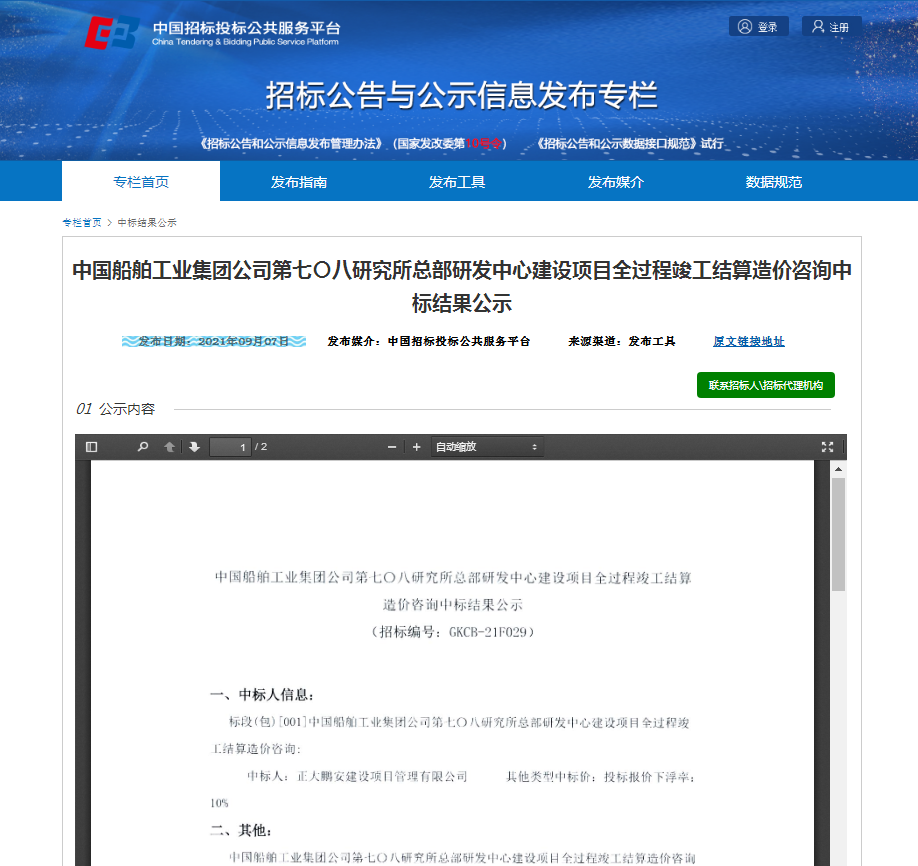This screenshot has height=866, width=918.
Task: Go to next PDF page arrow
Action: click(194, 447)
